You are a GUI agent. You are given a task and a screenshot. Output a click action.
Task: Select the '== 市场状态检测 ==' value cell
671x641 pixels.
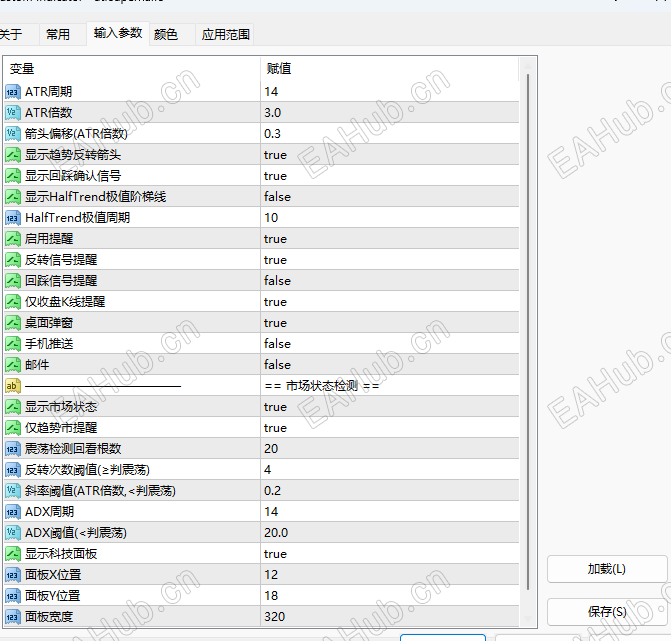389,386
